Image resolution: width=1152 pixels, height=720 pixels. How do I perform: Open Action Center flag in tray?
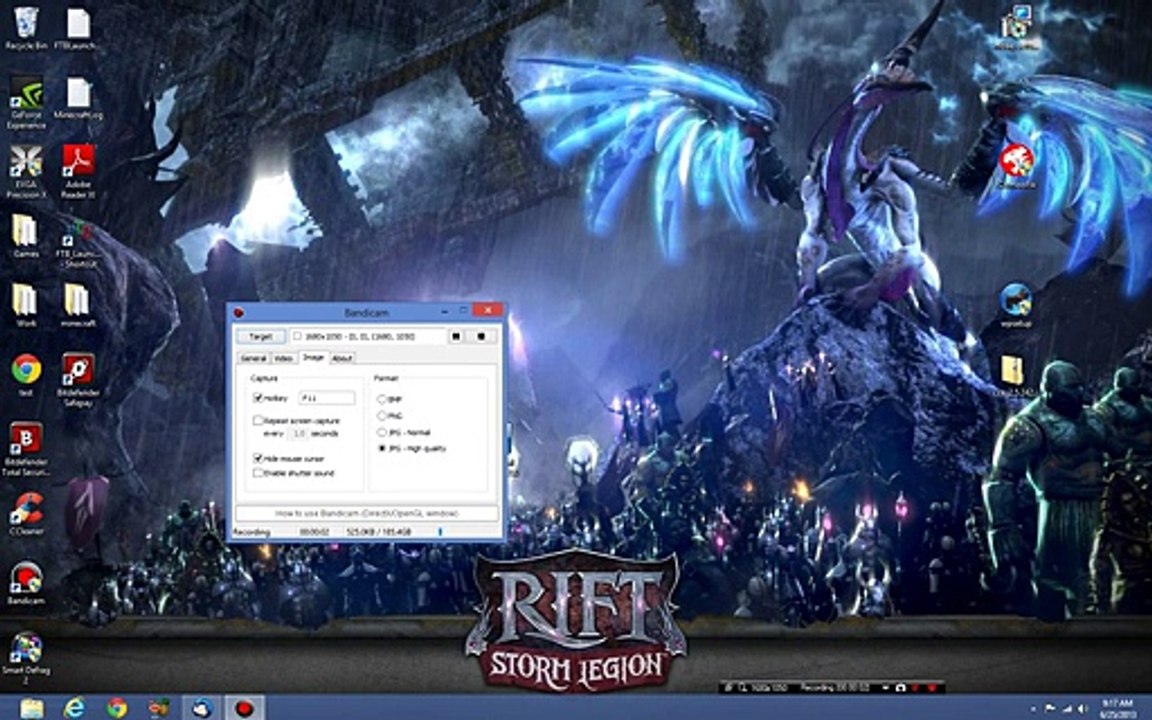[x=1050, y=710]
